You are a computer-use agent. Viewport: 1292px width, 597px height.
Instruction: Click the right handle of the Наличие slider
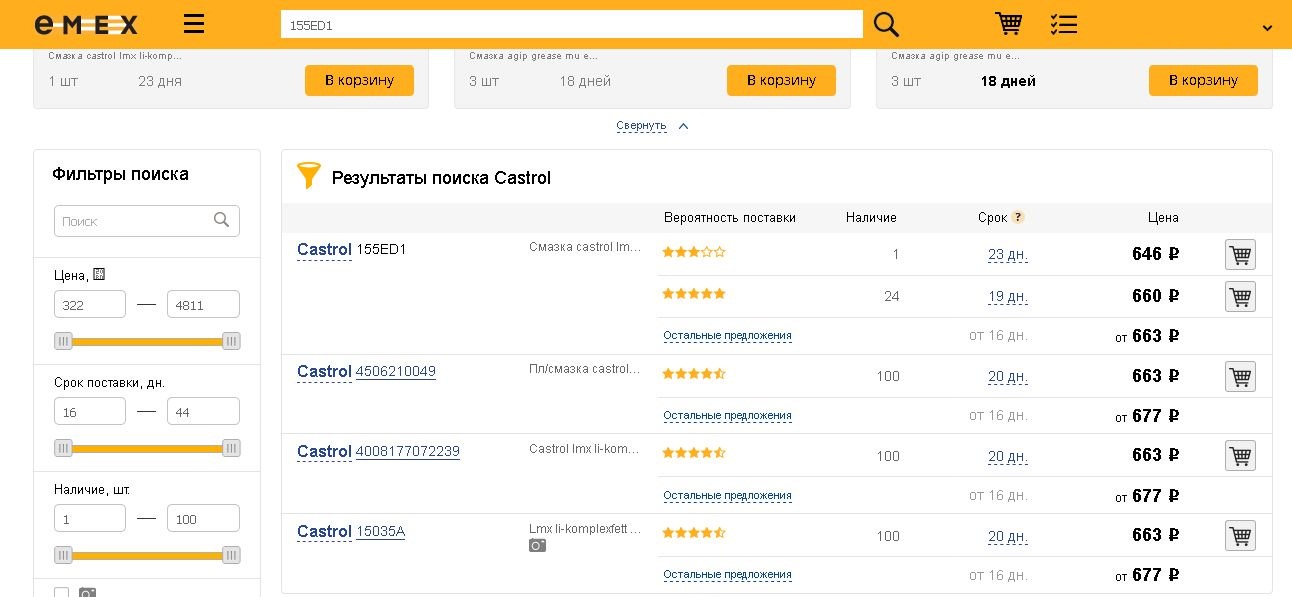coord(231,555)
